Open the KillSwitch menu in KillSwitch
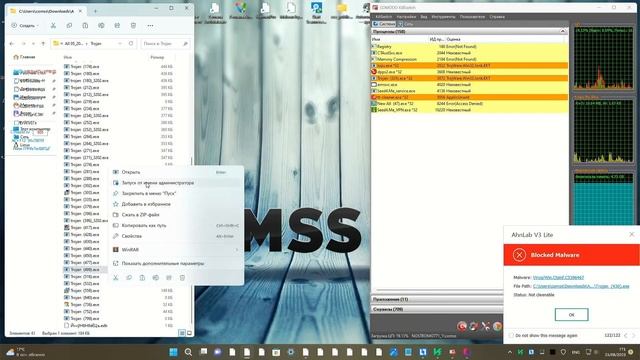Screen dimensions: 640x360 383,17
